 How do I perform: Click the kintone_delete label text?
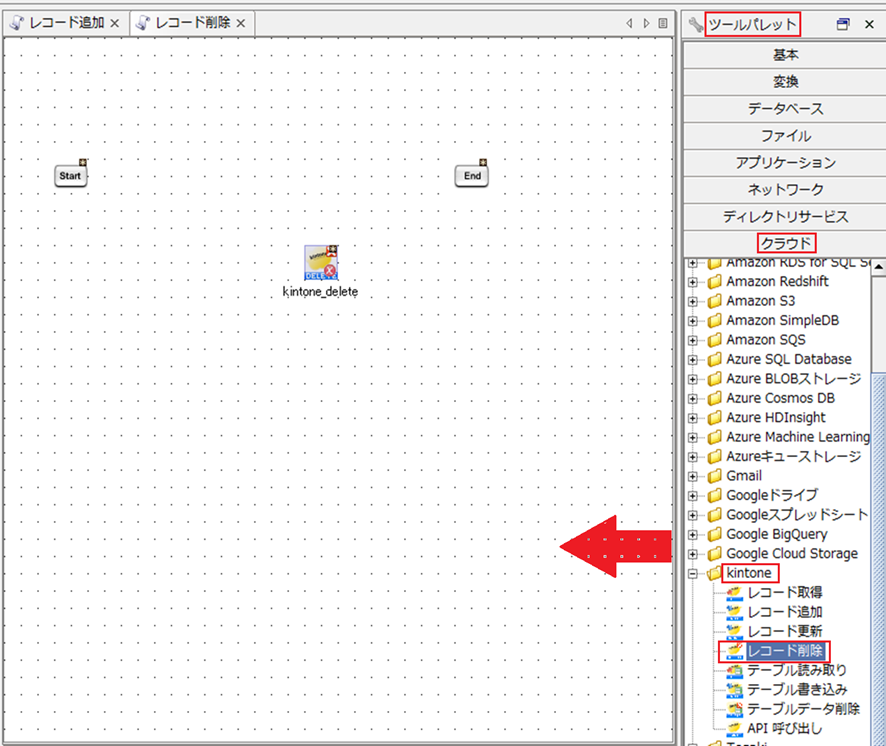pos(320,292)
